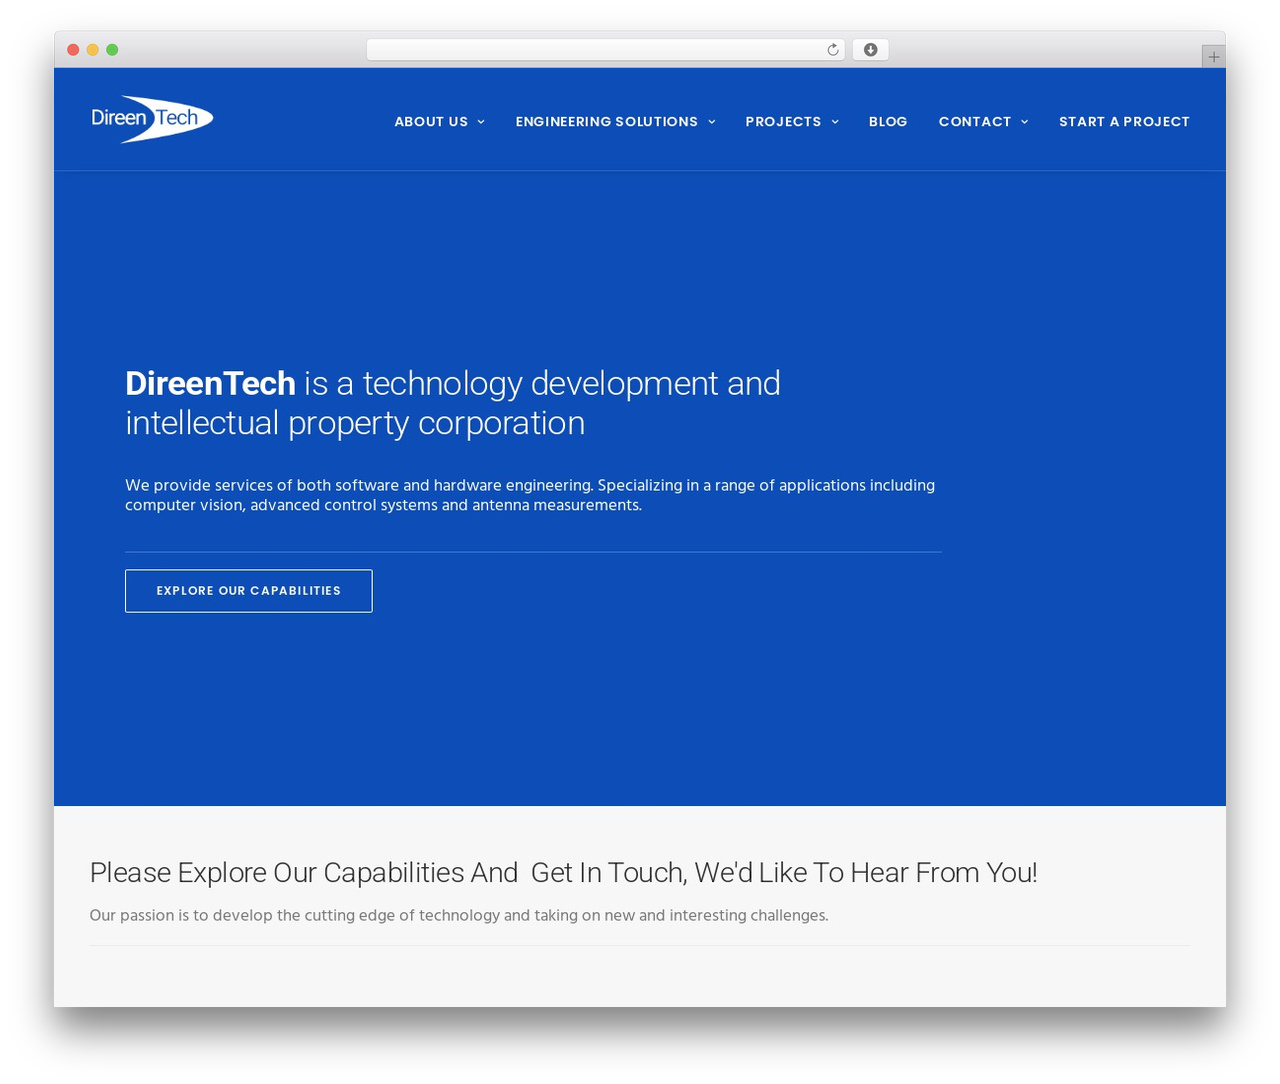Open the browser downloads button
Image resolution: width=1280 pixels, height=1084 pixels.
[x=870, y=50]
